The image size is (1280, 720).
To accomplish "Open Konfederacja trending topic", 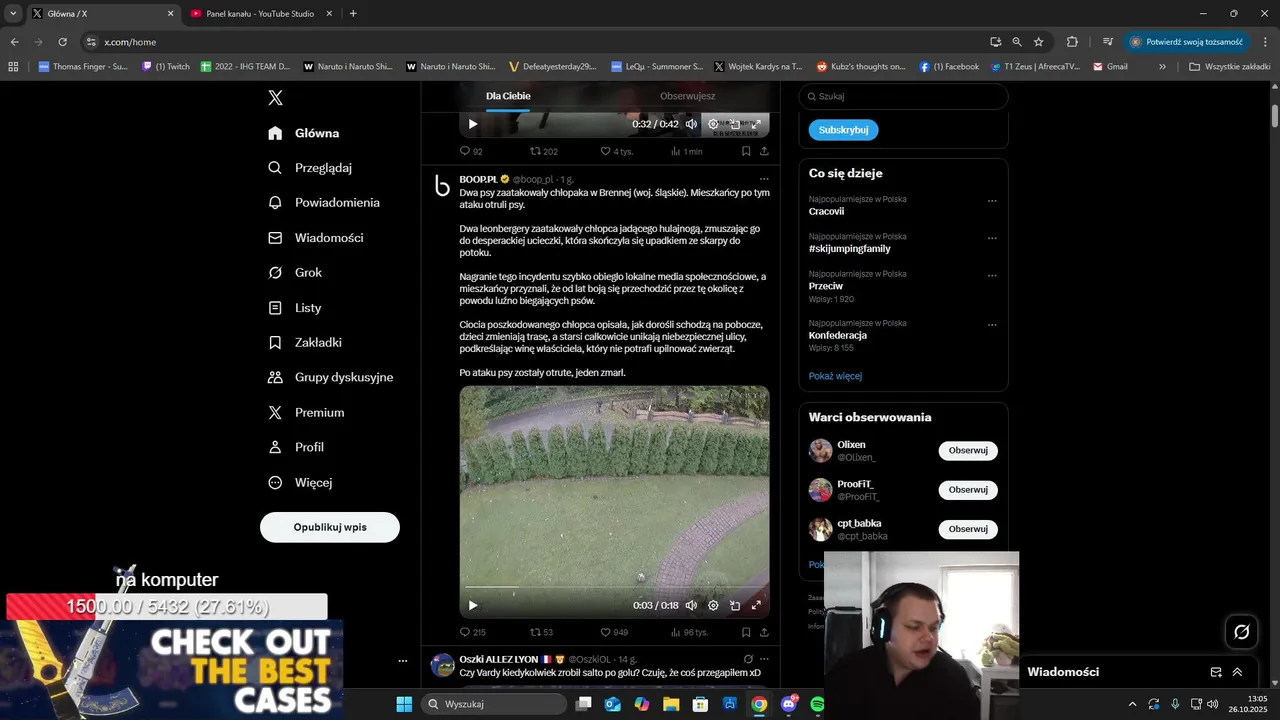I will click(838, 336).
